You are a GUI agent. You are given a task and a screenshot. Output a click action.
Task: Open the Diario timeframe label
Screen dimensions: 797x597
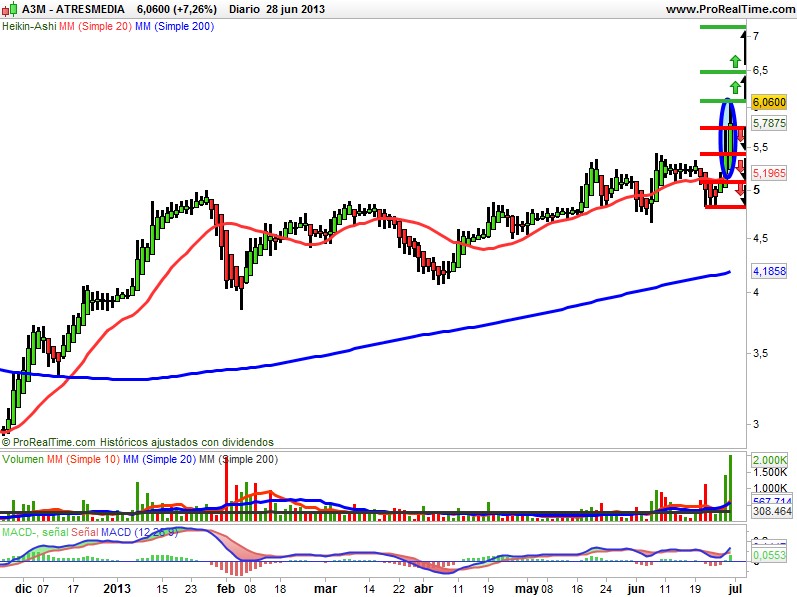pos(244,9)
